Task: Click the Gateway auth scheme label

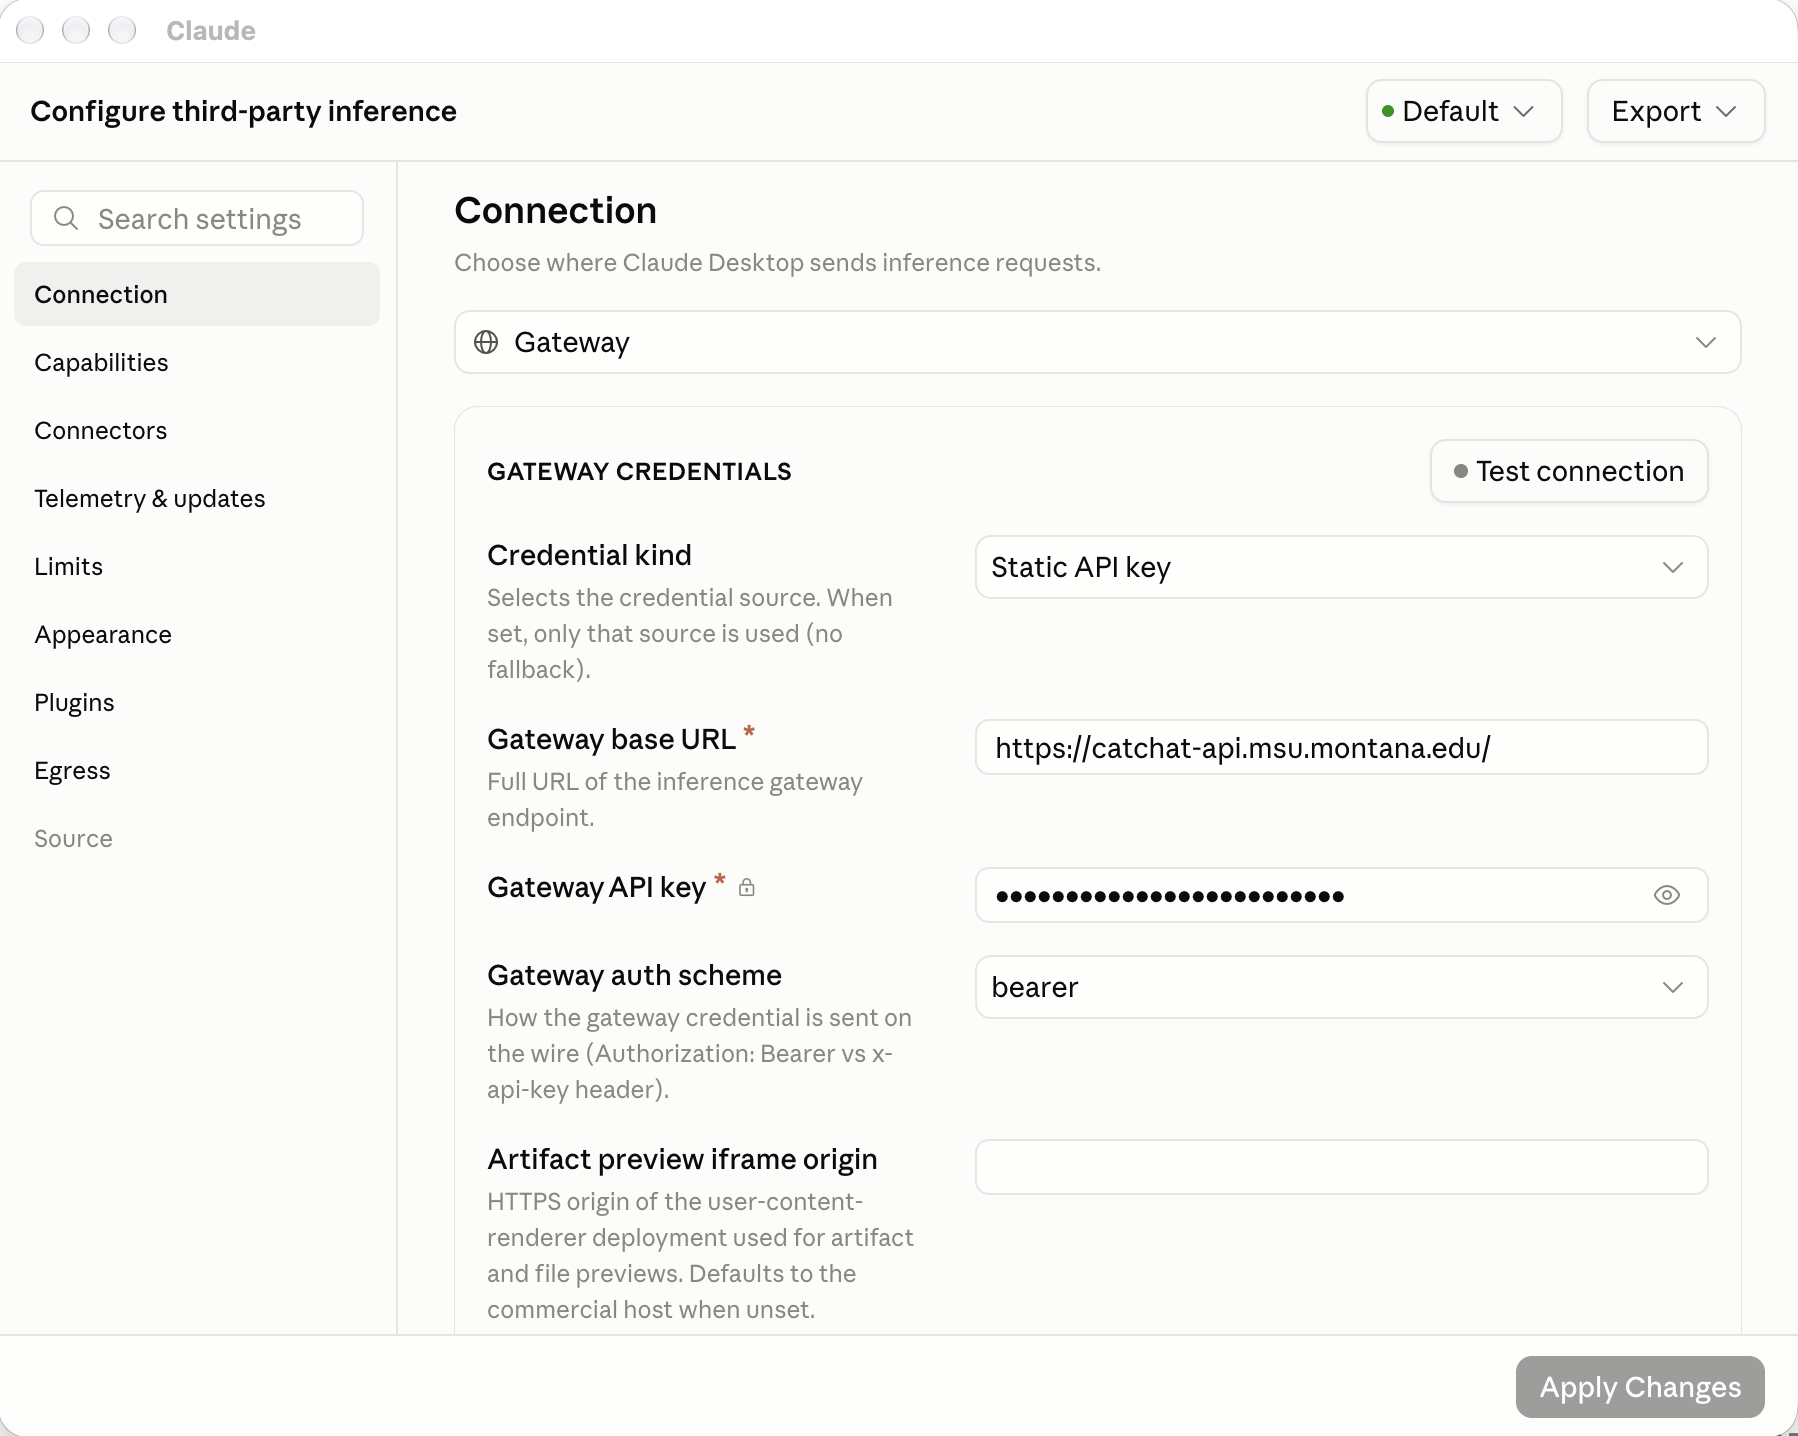Action: click(x=634, y=975)
